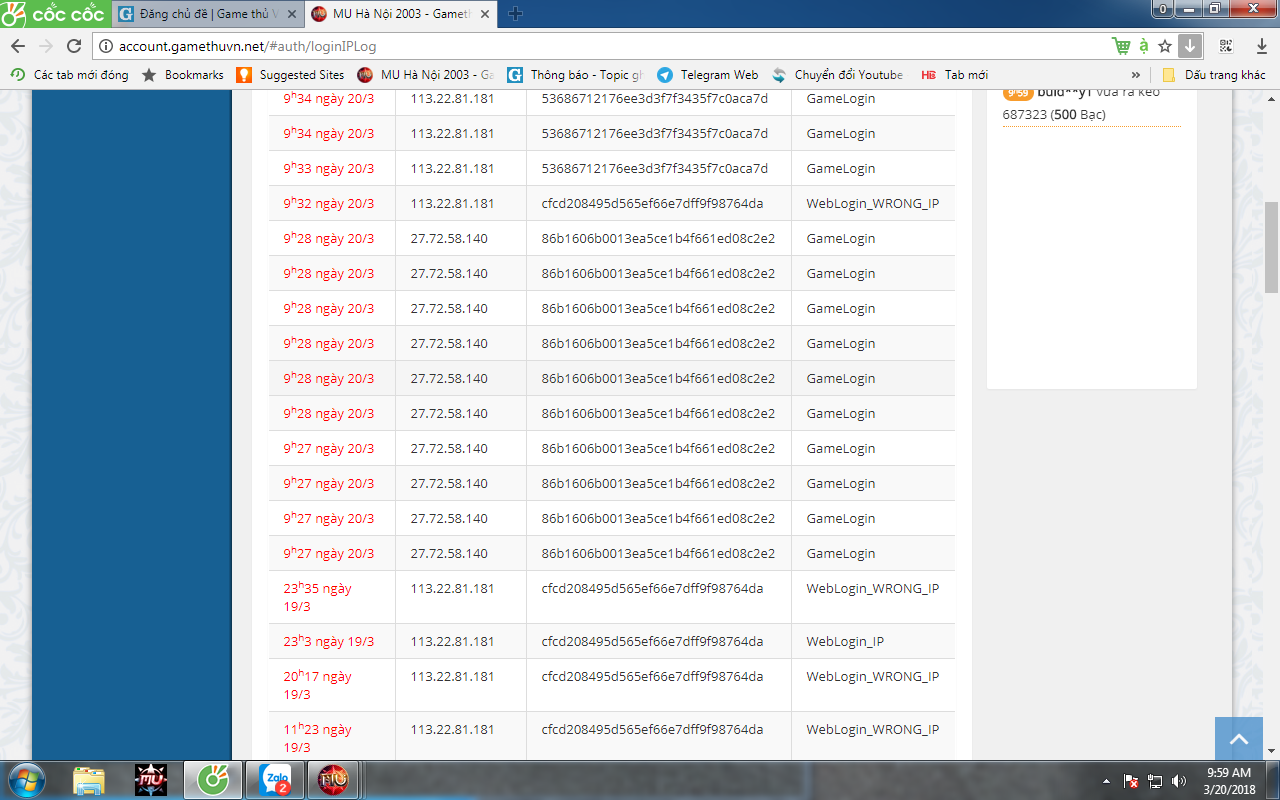Viewport: 1280px width, 800px height.
Task: Open the QR code icon
Action: pos(1226,46)
